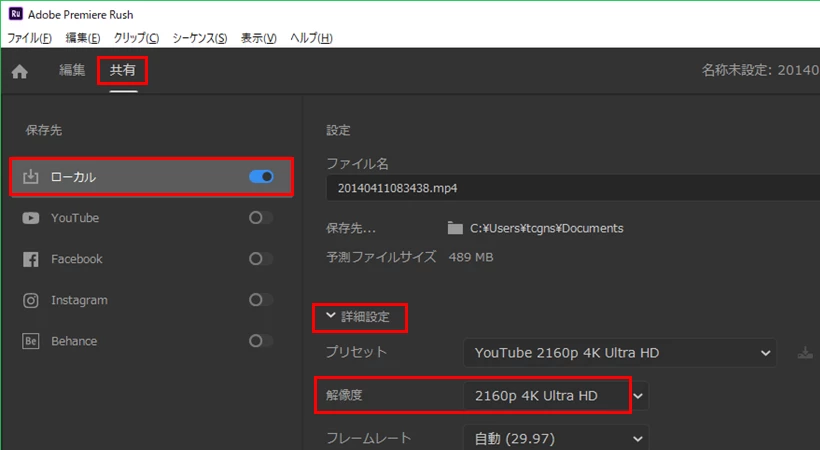Open the folder icon next to save path
The height and width of the screenshot is (450, 820).
tap(455, 228)
